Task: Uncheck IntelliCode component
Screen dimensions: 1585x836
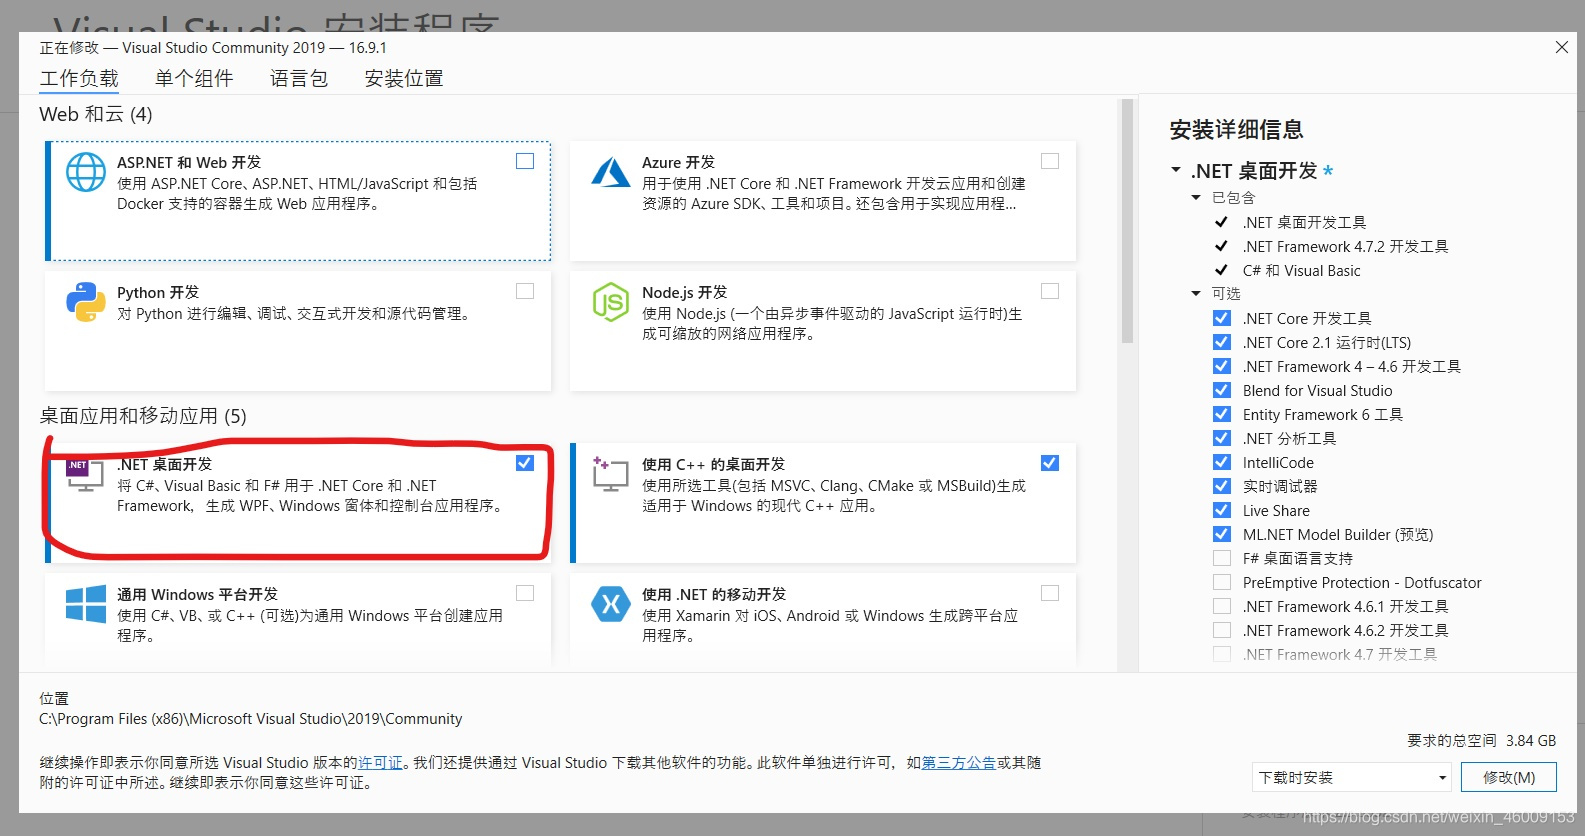Action: click(1222, 462)
